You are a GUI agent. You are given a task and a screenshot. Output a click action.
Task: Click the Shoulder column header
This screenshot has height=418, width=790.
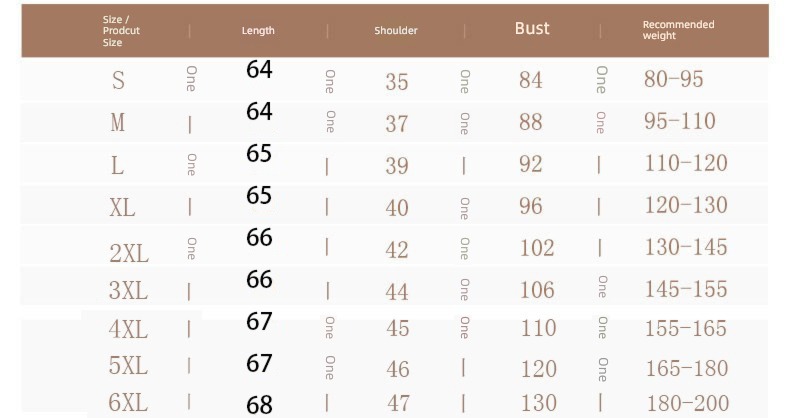(396, 31)
